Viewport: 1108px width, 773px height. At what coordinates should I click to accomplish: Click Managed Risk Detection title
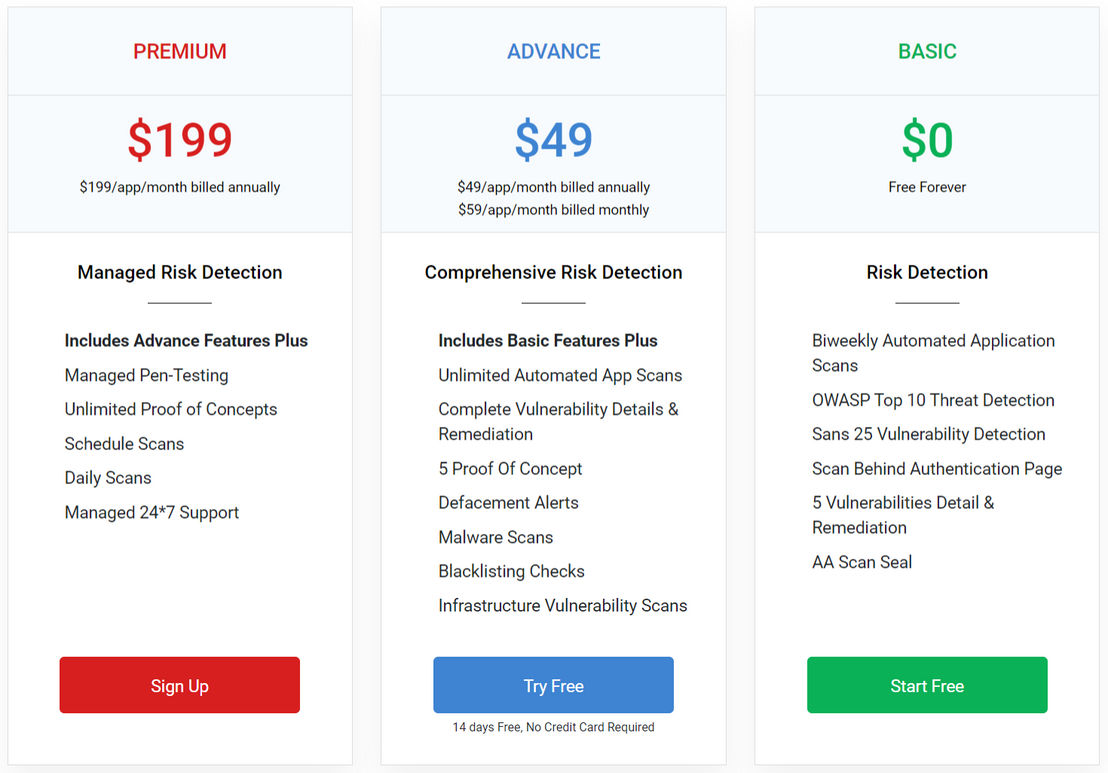tap(179, 272)
